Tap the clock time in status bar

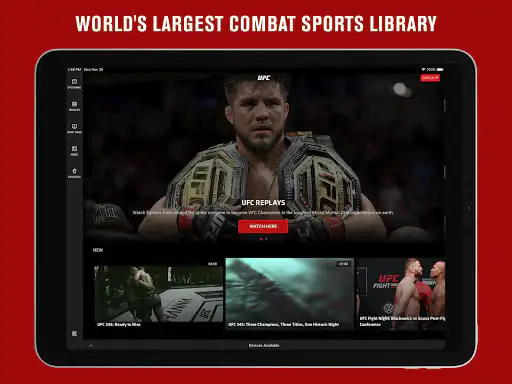74,69
